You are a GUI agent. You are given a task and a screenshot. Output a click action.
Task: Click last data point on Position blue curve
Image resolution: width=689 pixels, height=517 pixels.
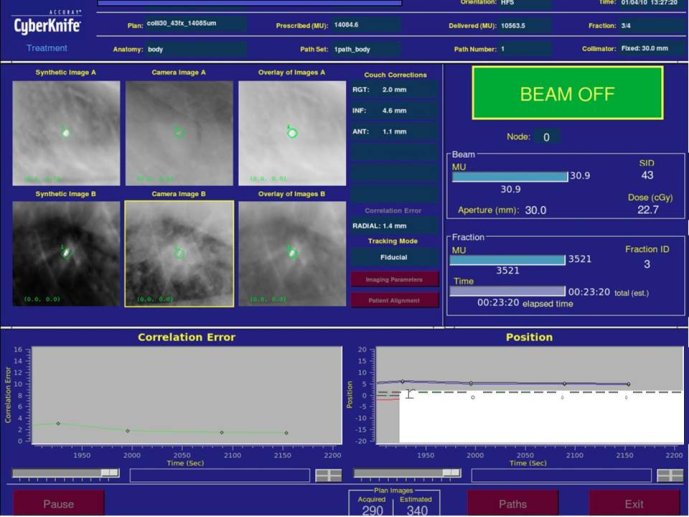pyautogui.click(x=629, y=384)
